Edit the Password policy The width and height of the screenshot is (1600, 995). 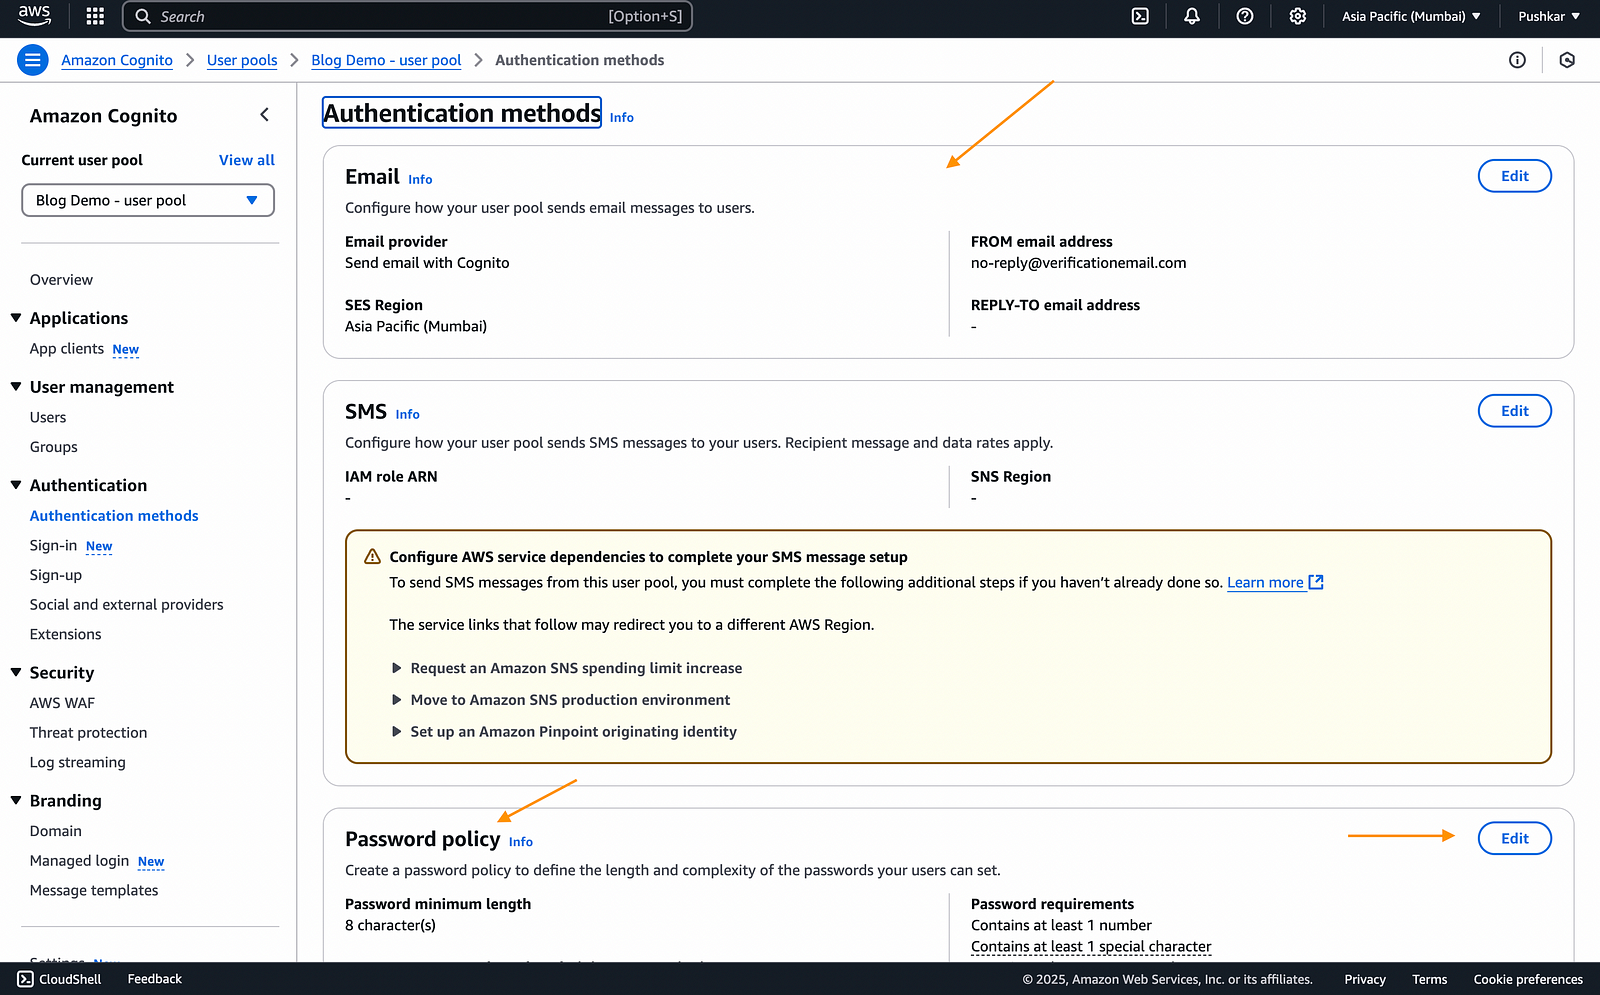point(1514,839)
